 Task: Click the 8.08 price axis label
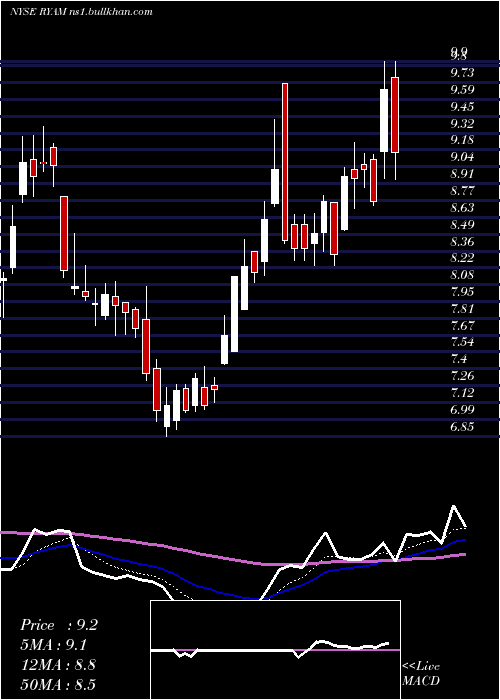462,275
